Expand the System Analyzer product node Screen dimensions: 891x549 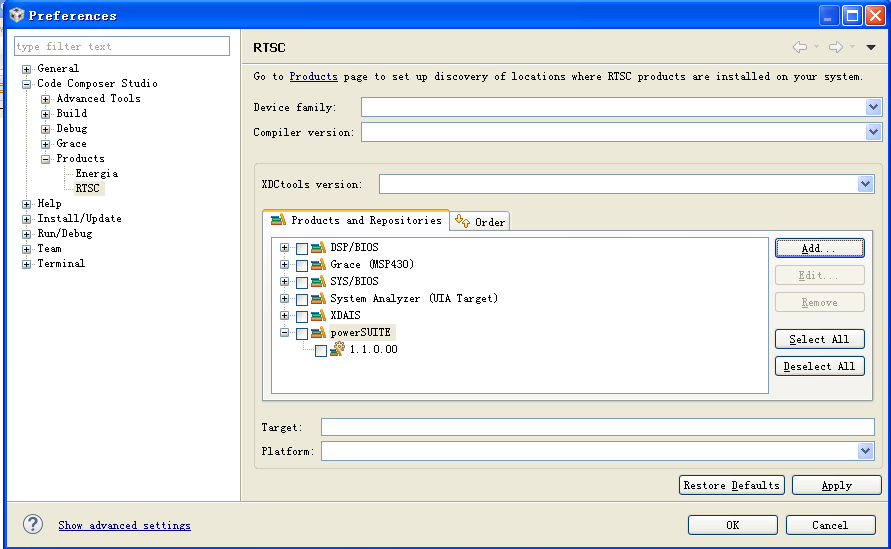coord(285,299)
